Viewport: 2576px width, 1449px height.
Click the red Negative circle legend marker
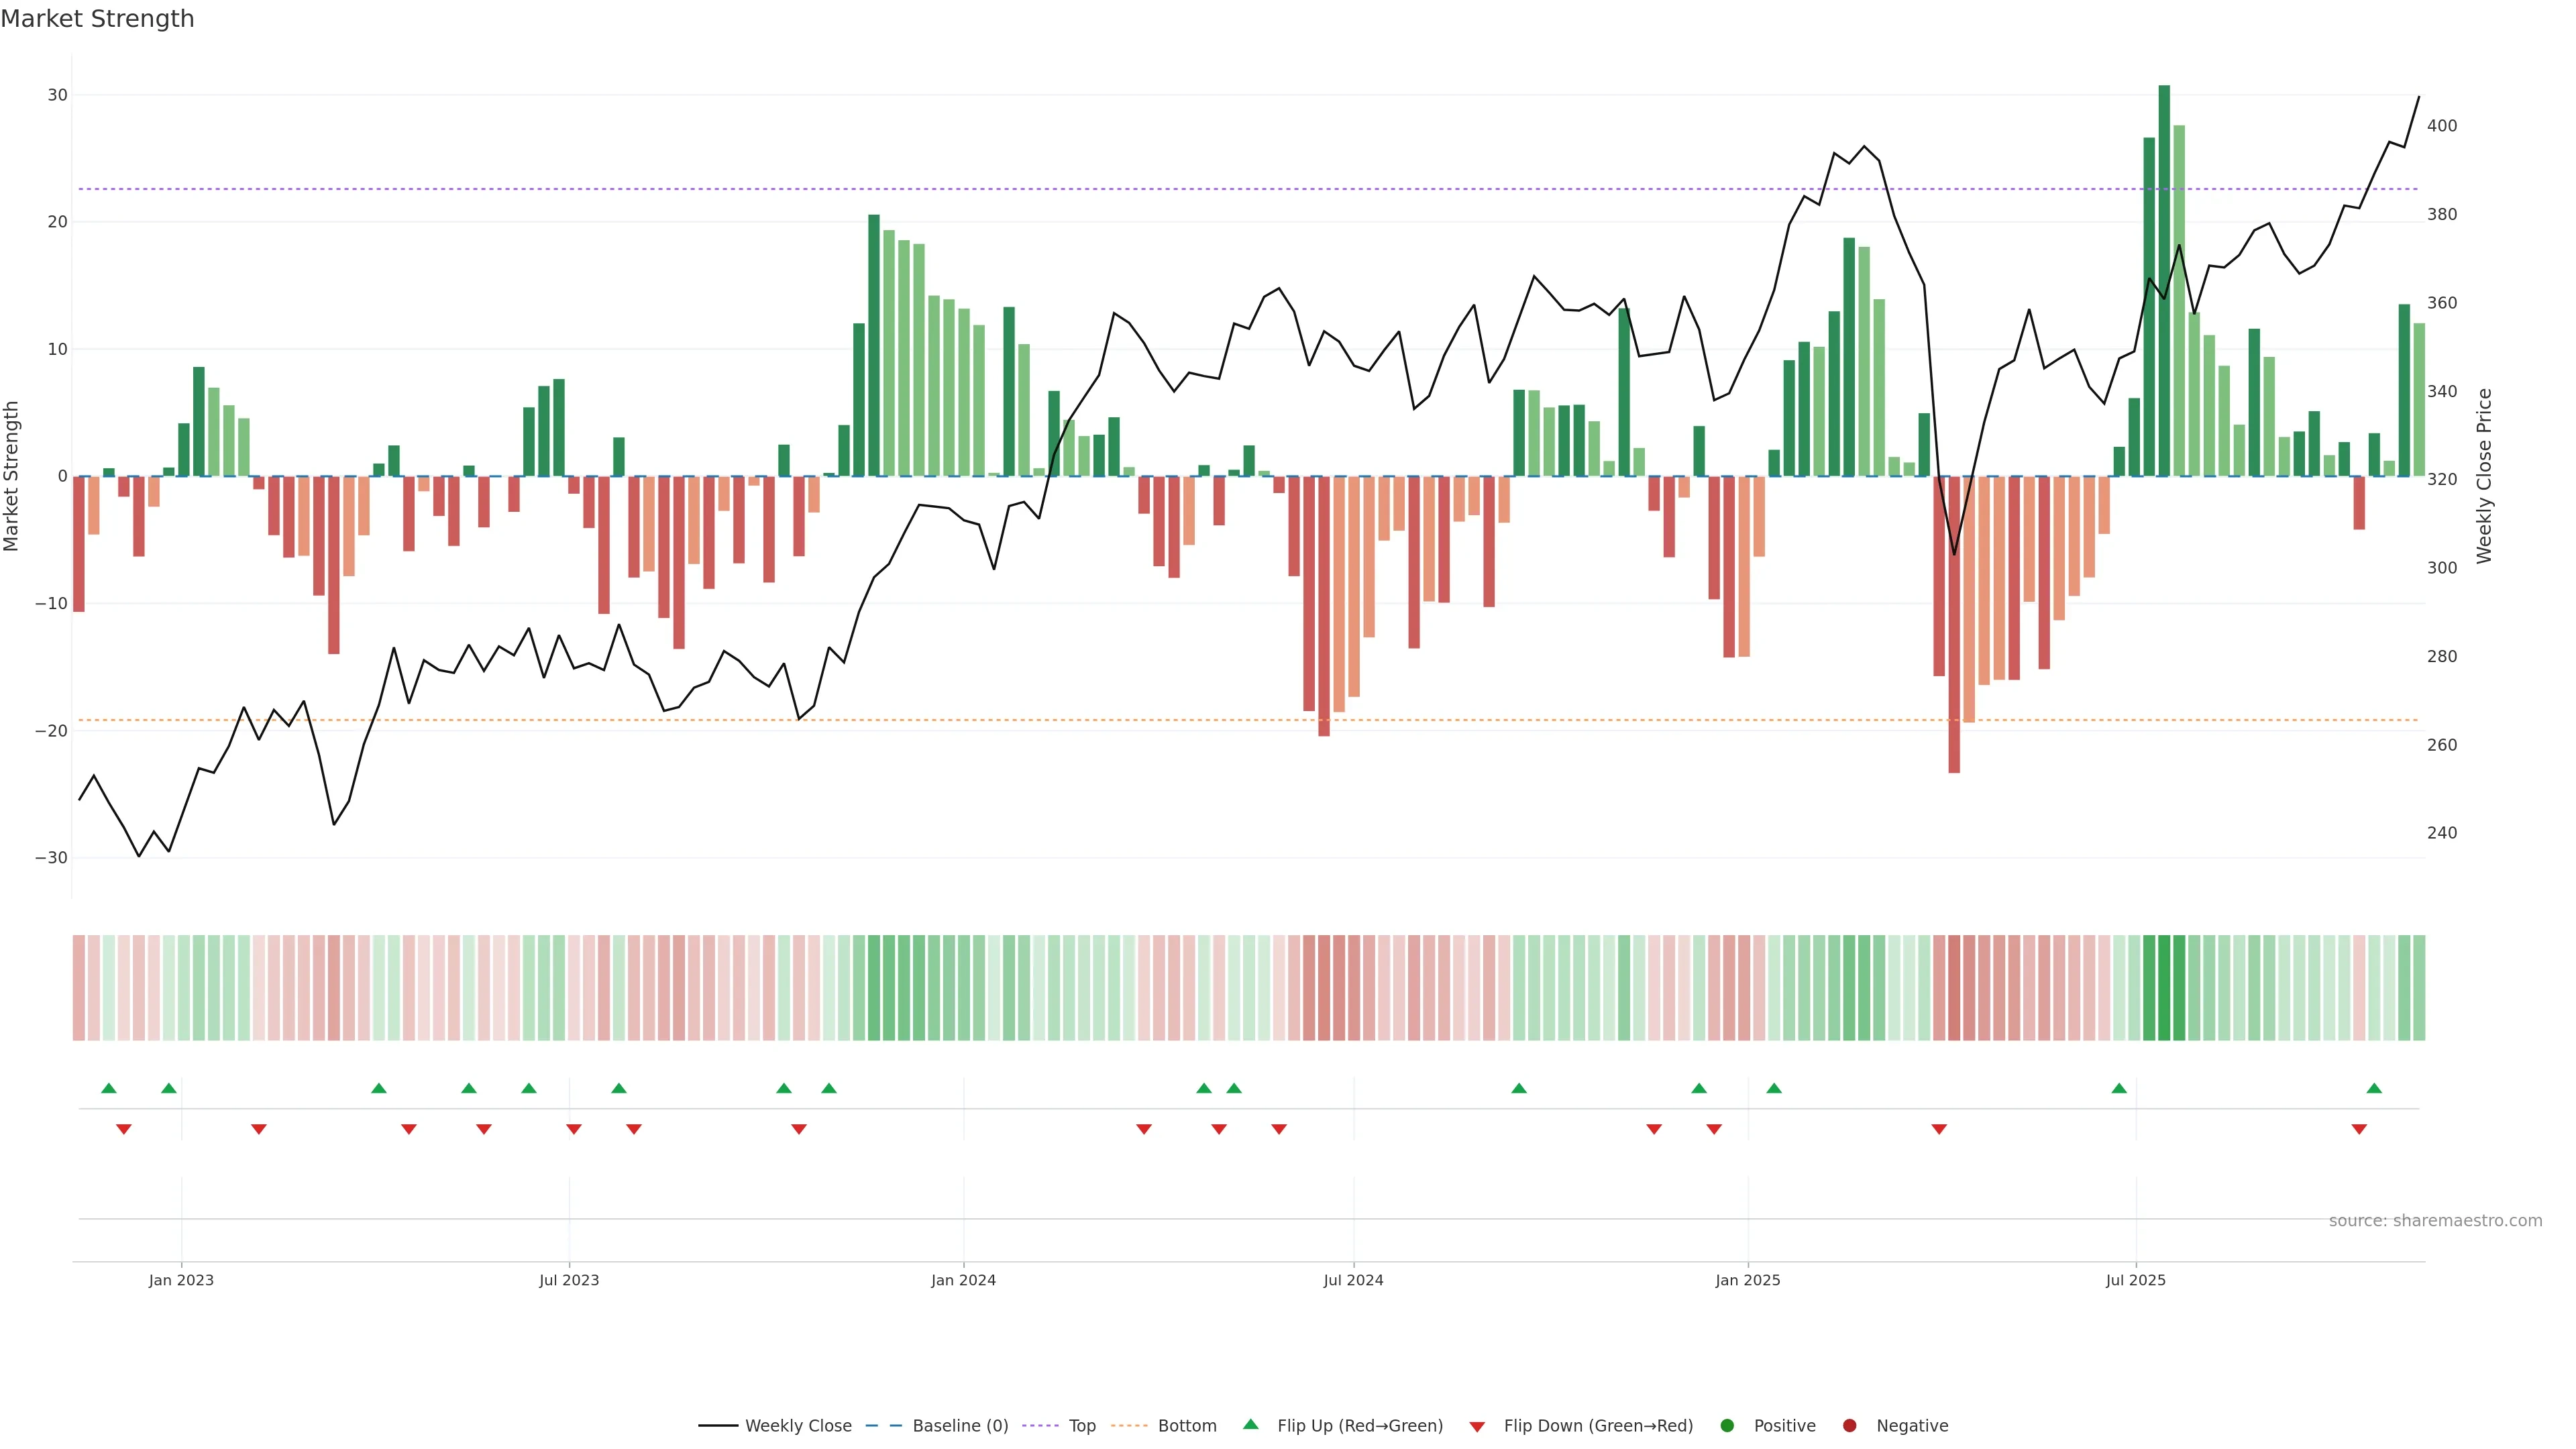click(x=1849, y=1426)
